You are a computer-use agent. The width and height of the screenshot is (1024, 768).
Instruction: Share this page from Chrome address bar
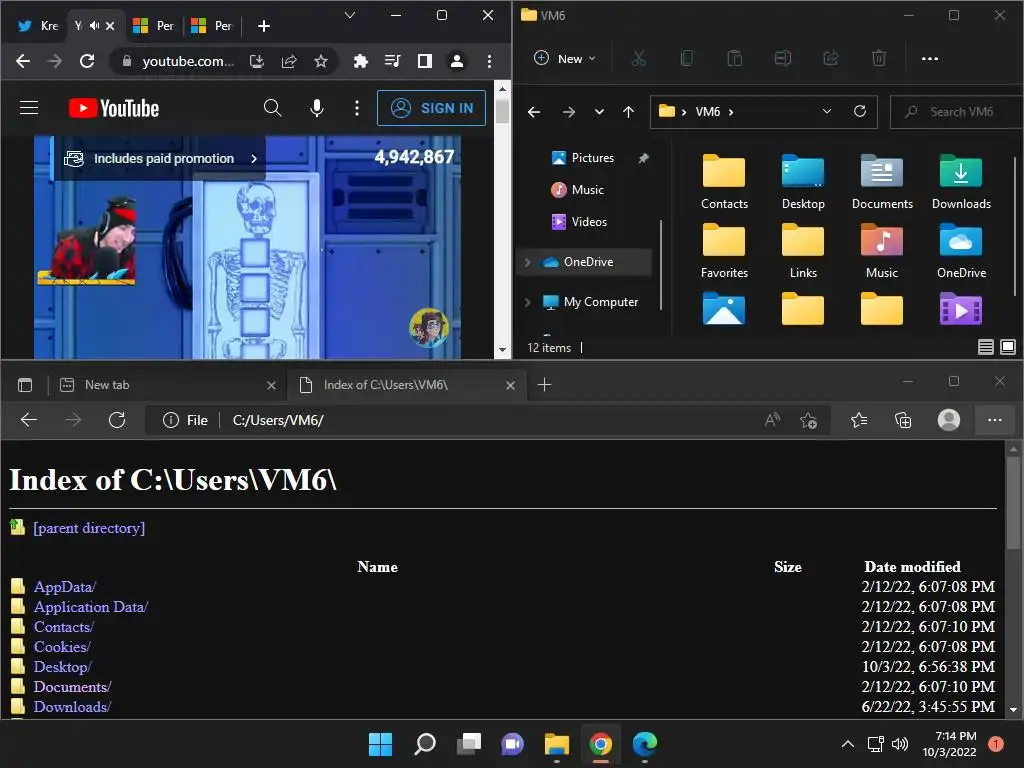[289, 61]
